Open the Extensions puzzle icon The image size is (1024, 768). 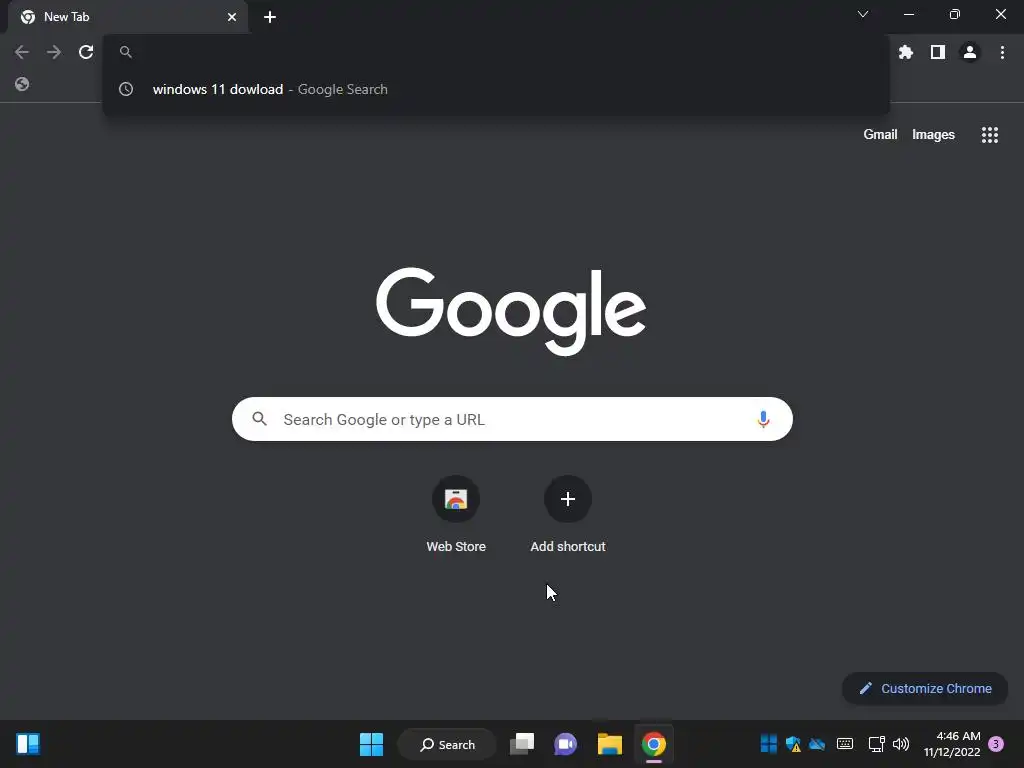tap(906, 52)
